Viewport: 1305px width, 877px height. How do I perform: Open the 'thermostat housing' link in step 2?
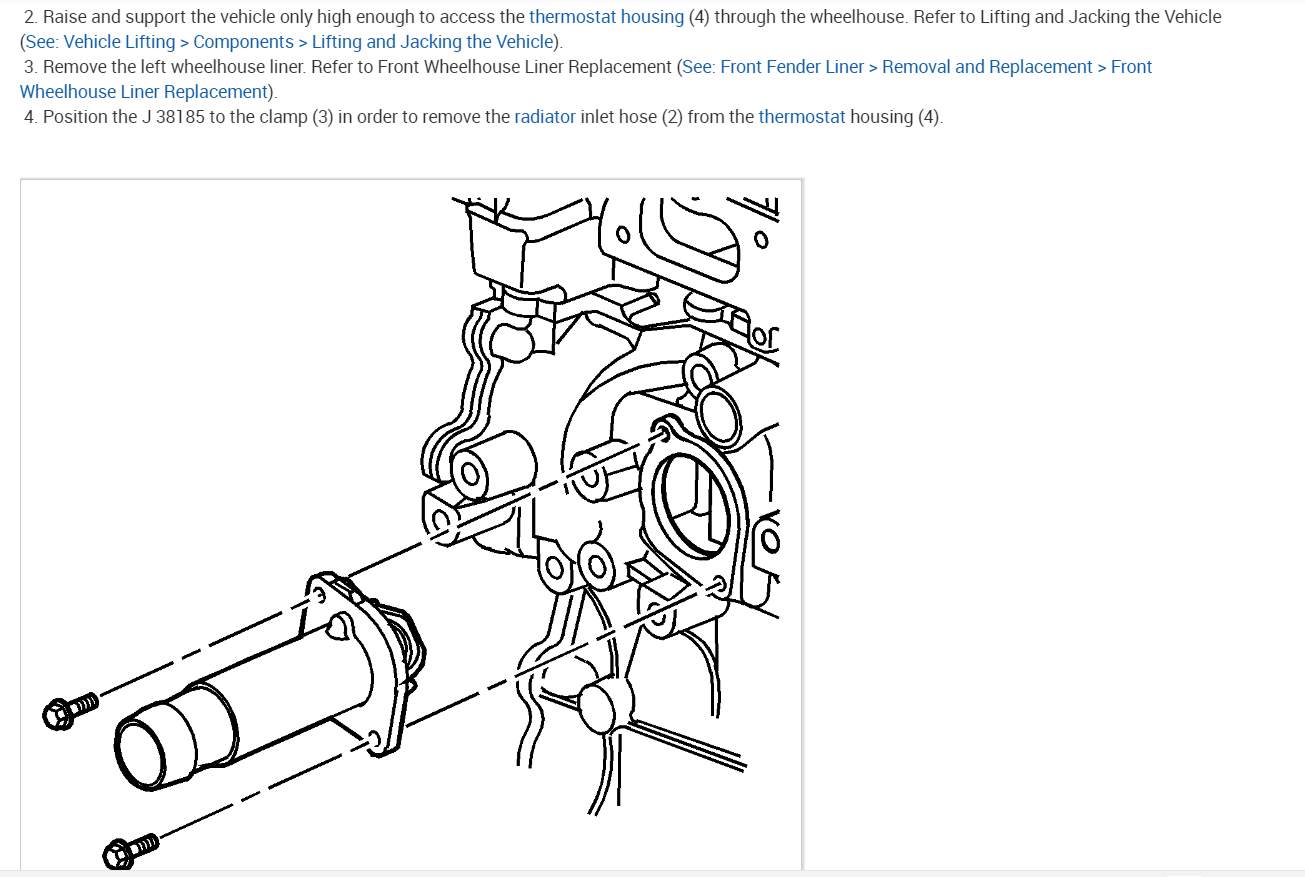(606, 17)
